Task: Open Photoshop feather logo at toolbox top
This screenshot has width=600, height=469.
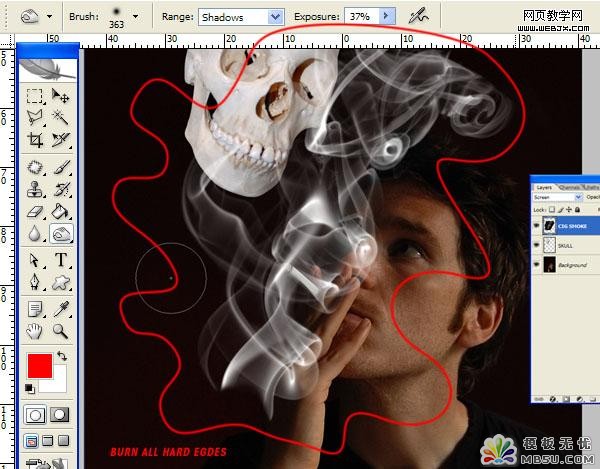Action: pyautogui.click(x=47, y=69)
